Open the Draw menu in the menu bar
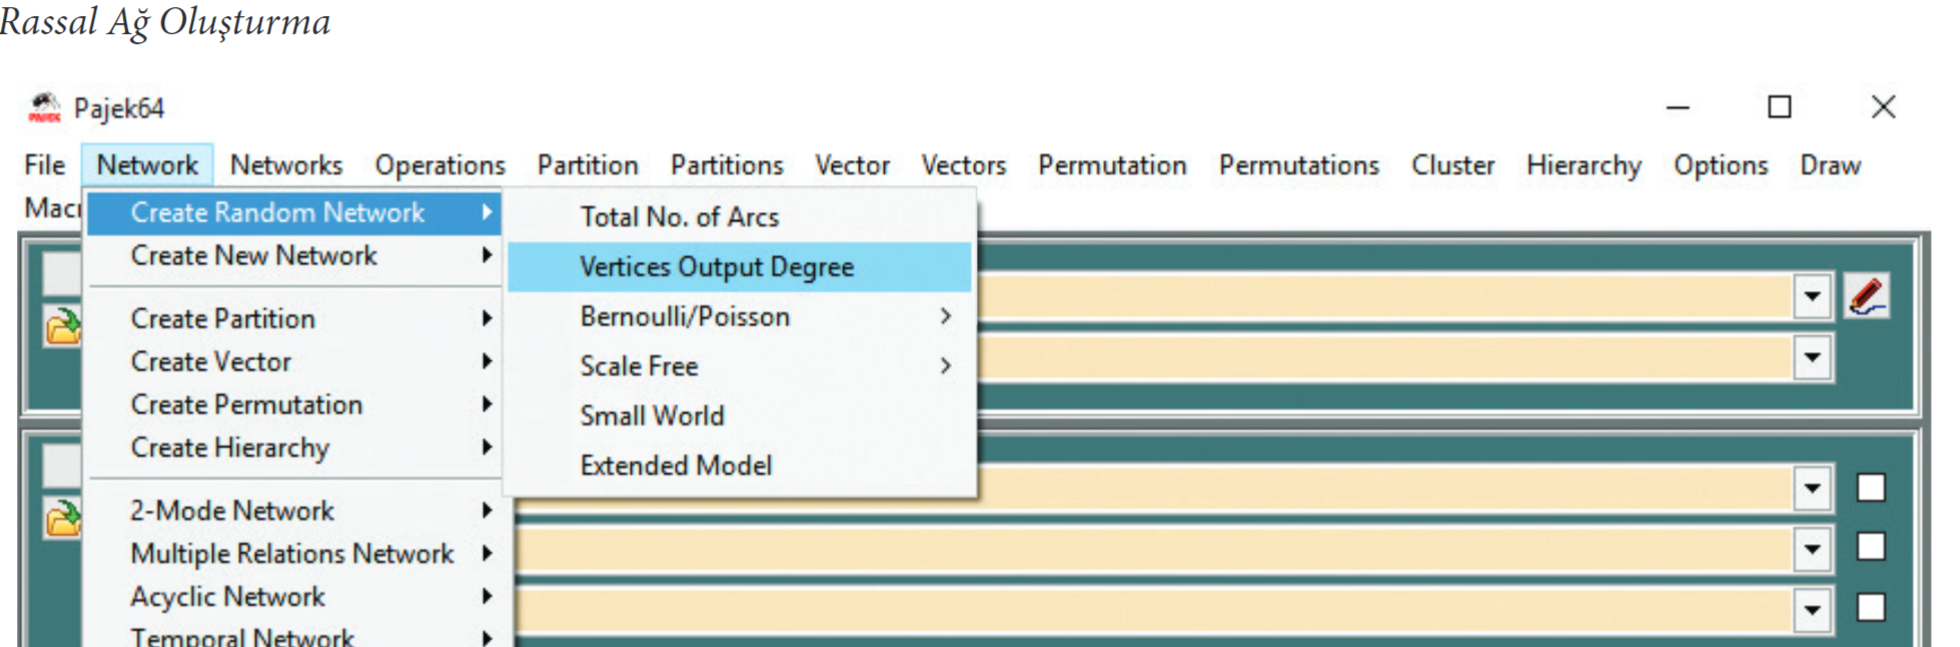 1829,165
